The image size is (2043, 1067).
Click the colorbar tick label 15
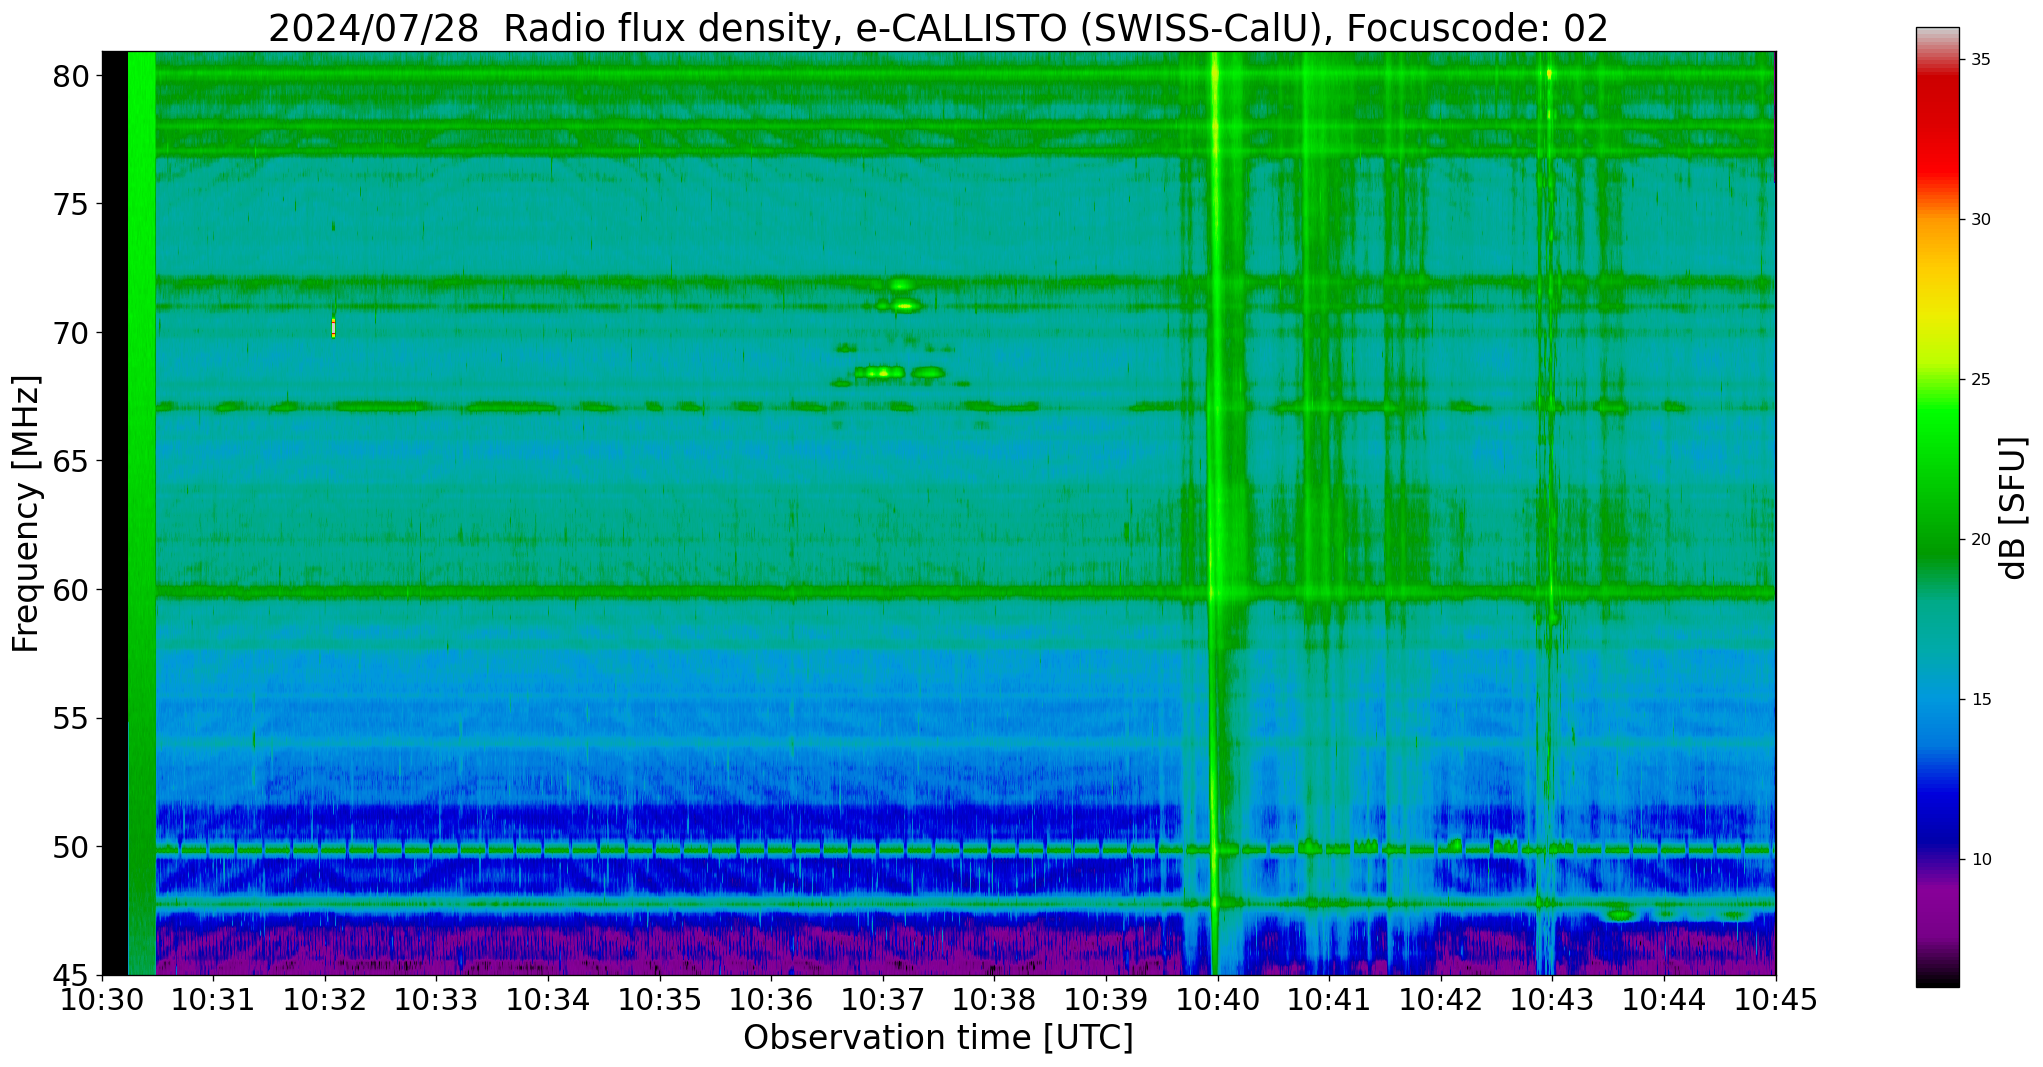point(1980,699)
